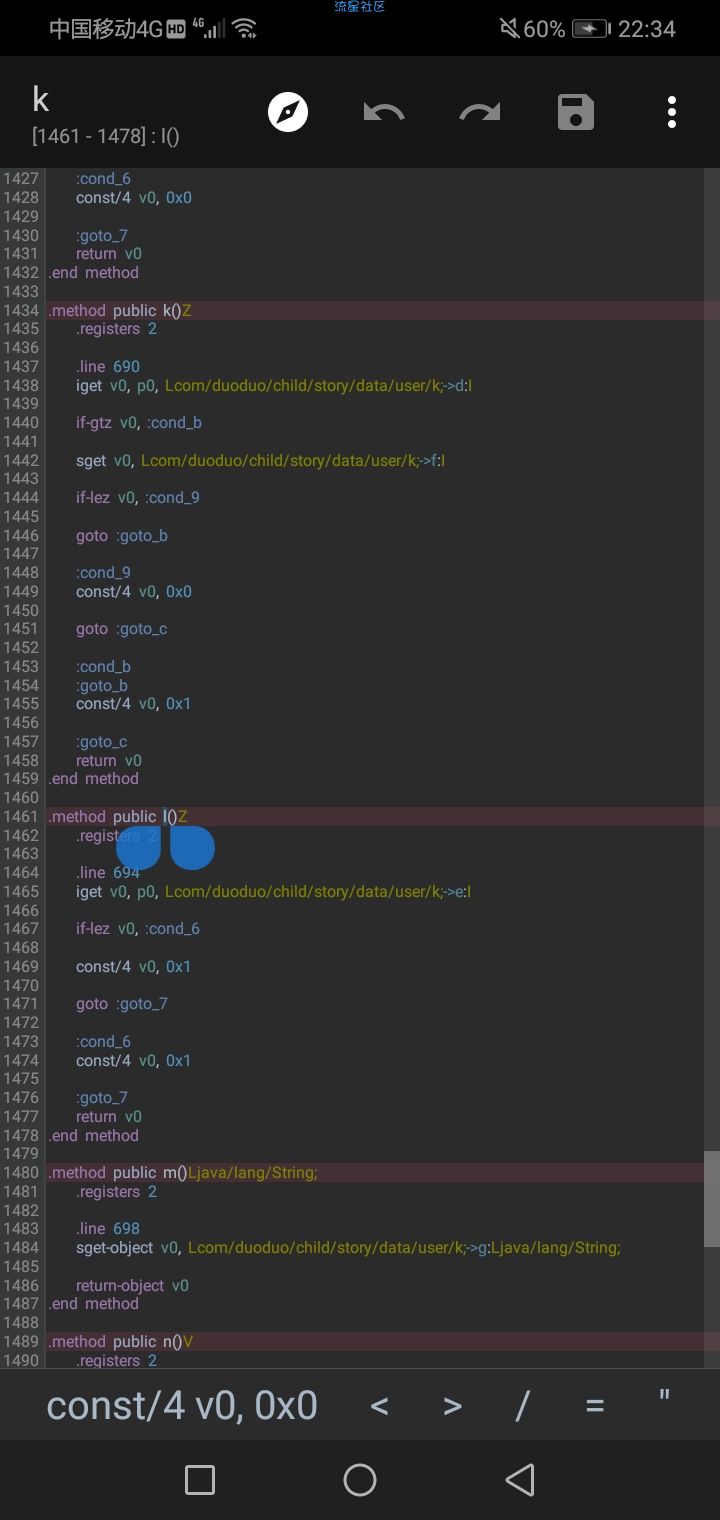This screenshot has width=720, height=1520.
Task: Tap 'return v0' on line 1458
Action: click(x=109, y=761)
